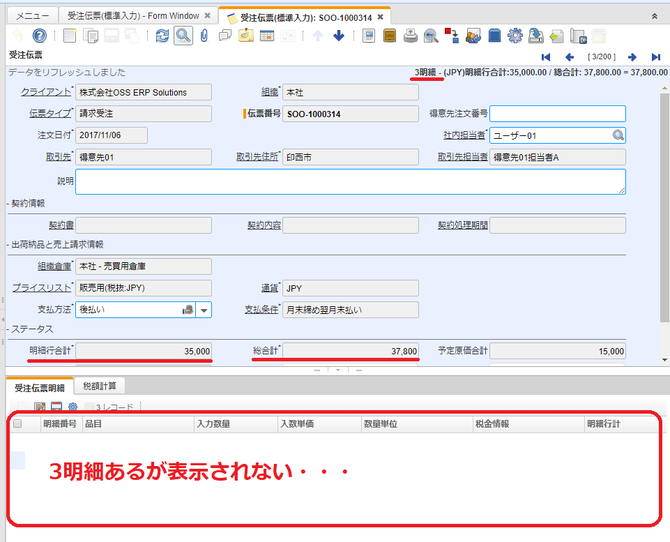Close the SOO-1000314 tab
Viewport: 670px width, 542px height.
pos(380,17)
